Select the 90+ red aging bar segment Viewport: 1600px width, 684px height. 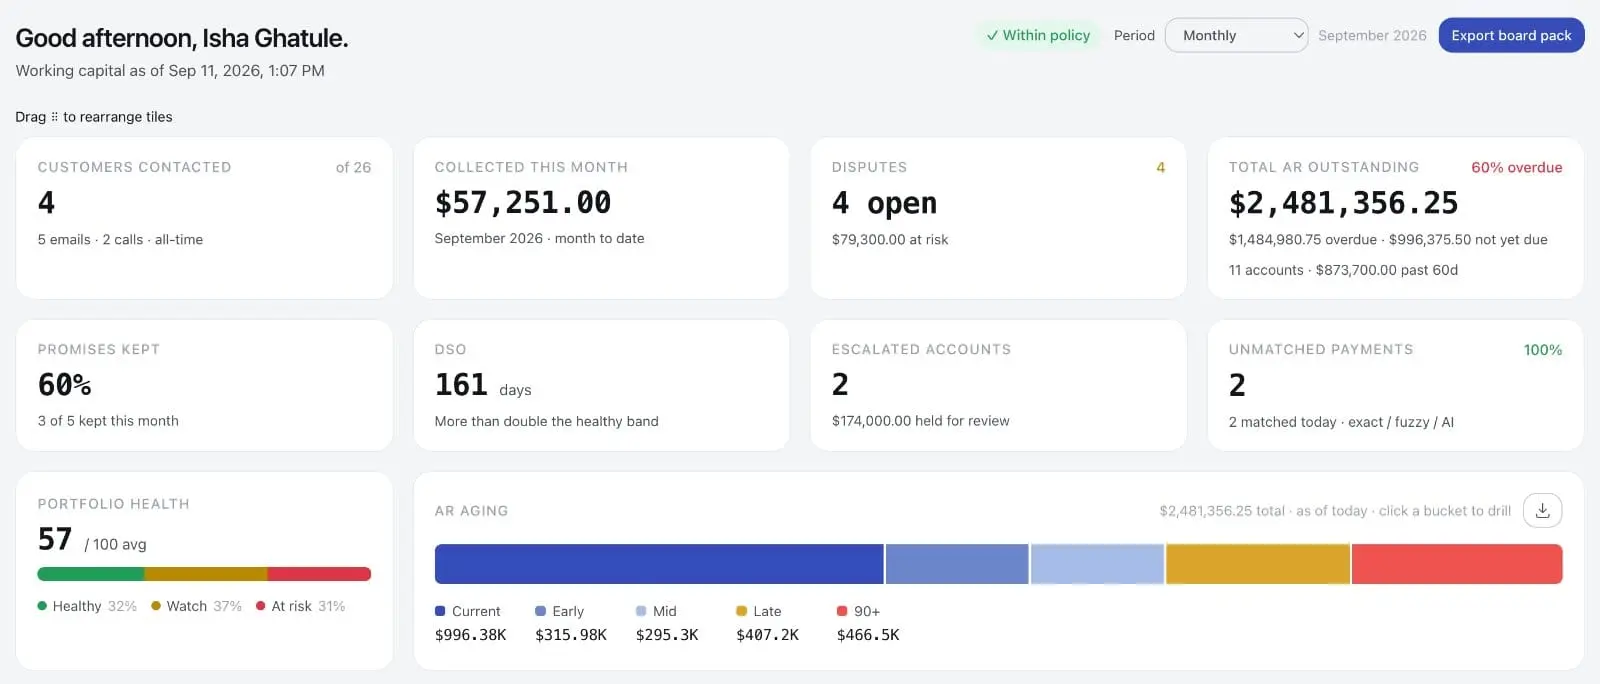1457,564
